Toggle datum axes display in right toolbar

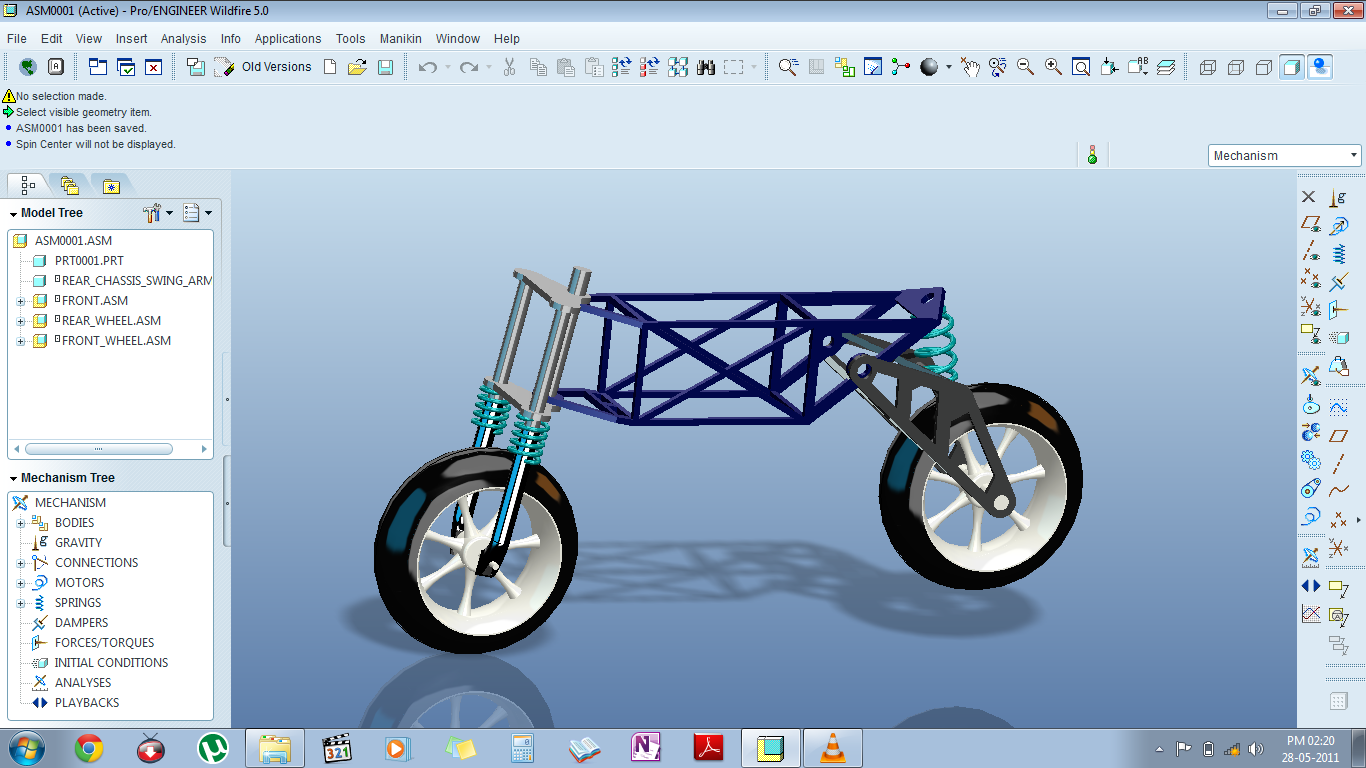tap(1310, 253)
